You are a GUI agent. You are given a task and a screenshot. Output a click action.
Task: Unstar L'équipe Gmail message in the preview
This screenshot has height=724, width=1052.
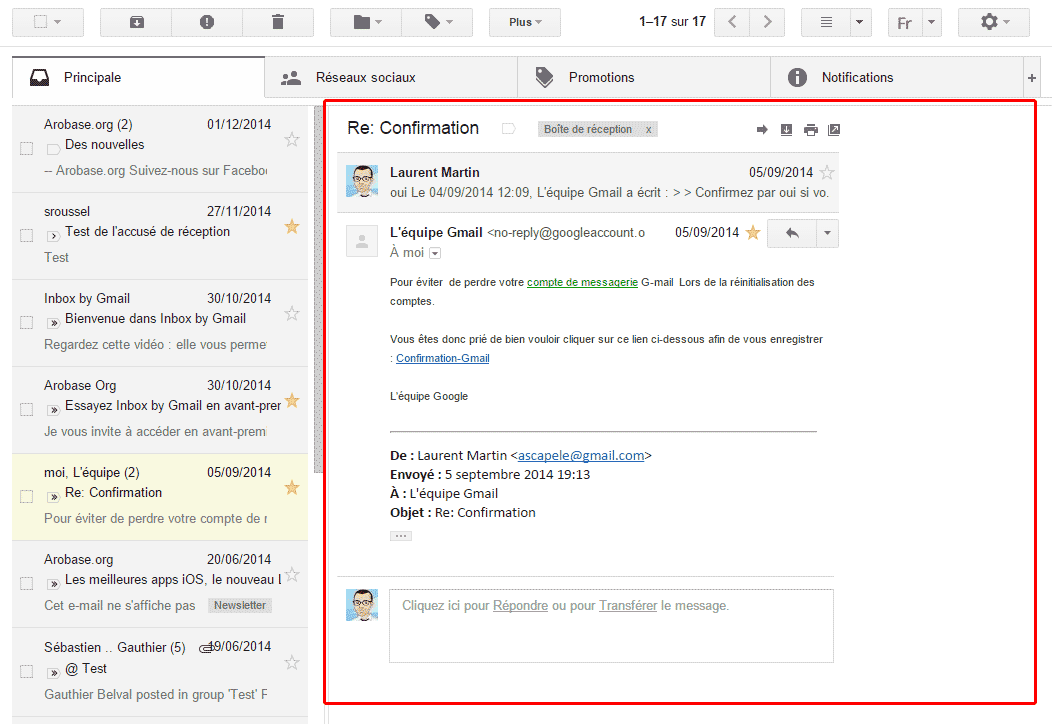pyautogui.click(x=753, y=232)
